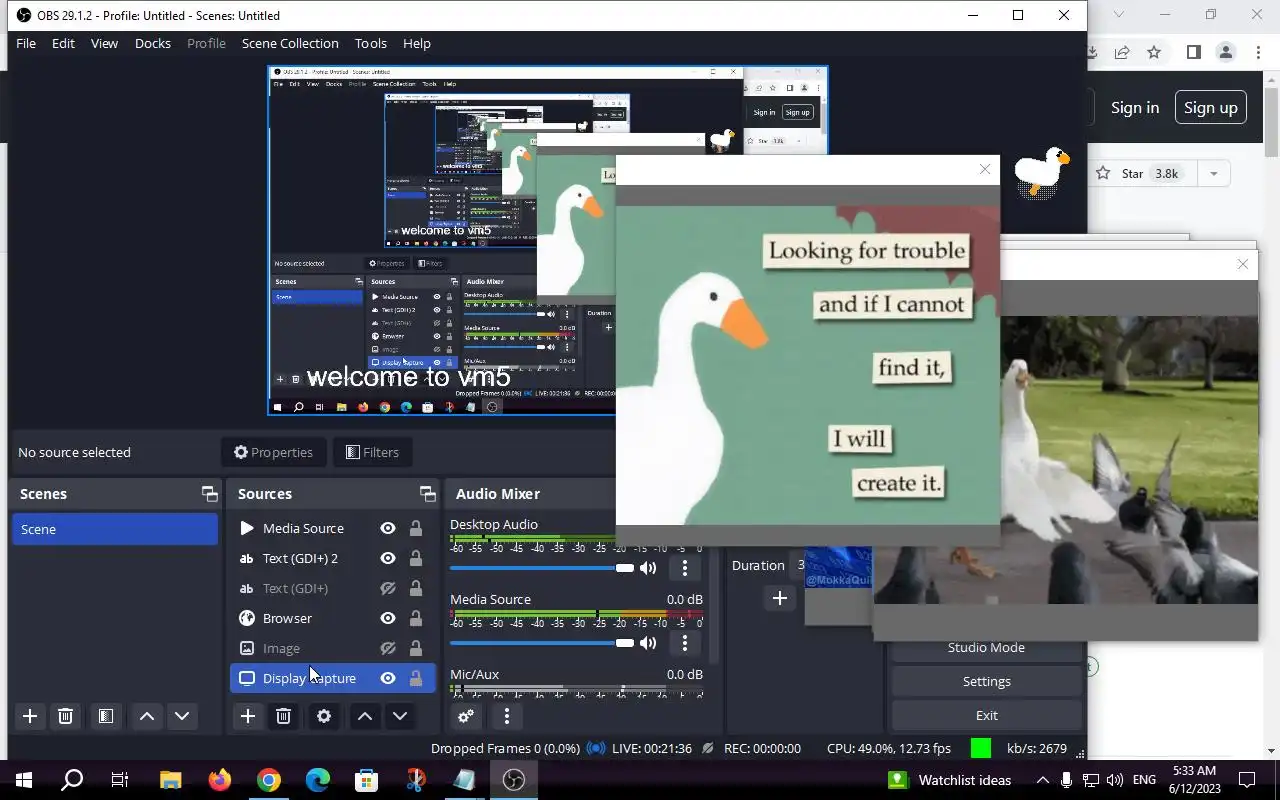The height and width of the screenshot is (800, 1280).
Task: Open scene filters icon
Action: (x=105, y=716)
